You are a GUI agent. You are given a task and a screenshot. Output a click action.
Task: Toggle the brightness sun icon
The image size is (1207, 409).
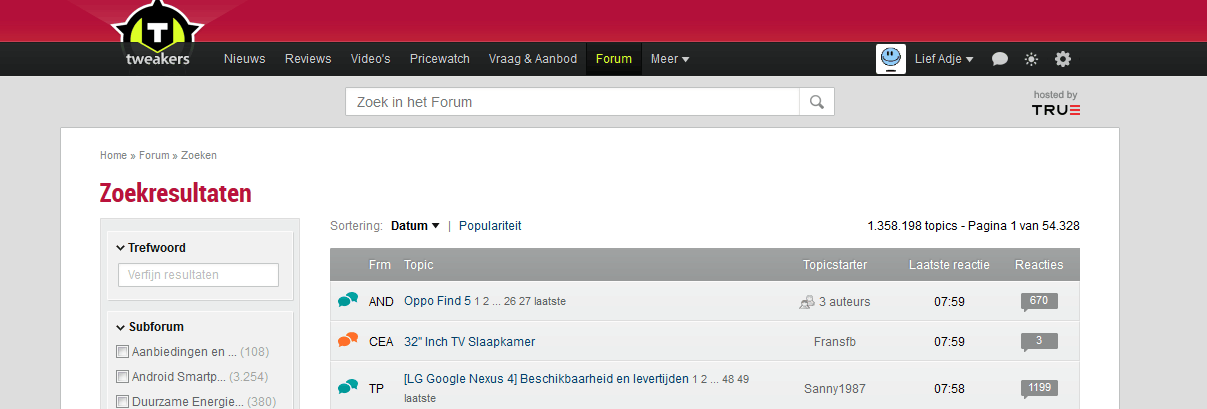[x=1031, y=59]
